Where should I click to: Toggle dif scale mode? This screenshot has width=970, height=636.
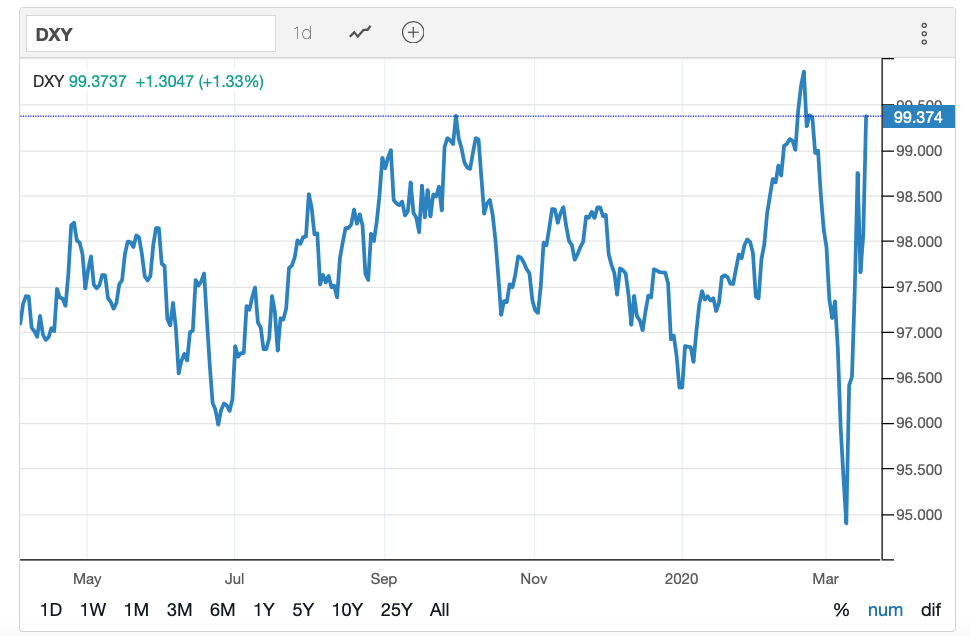pos(931,610)
